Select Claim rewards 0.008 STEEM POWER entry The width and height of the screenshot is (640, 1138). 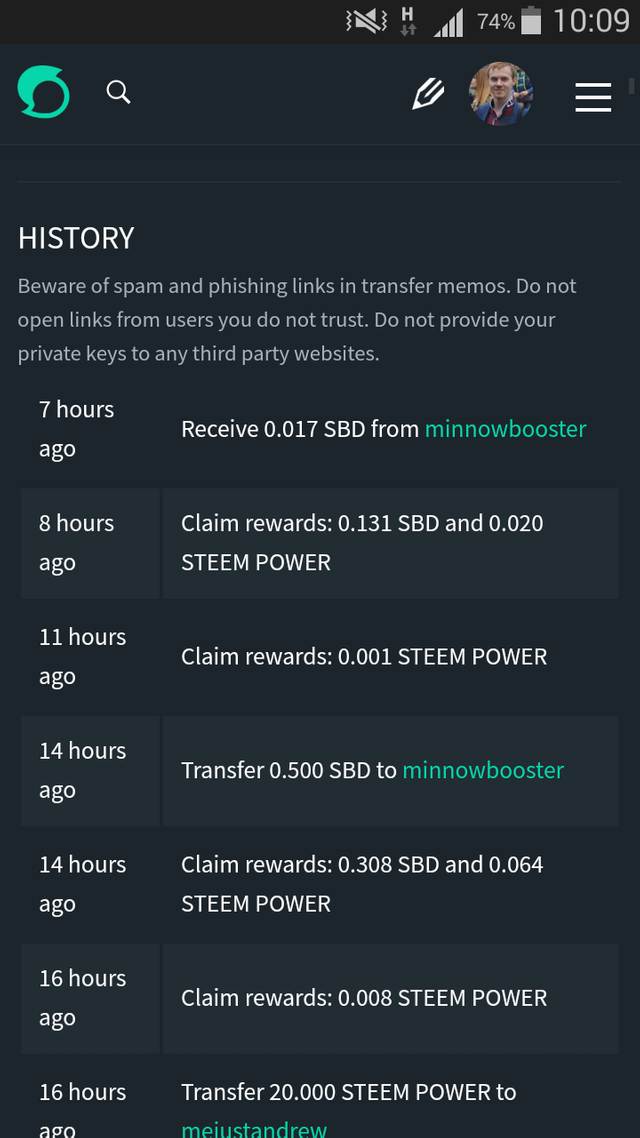[x=364, y=998]
